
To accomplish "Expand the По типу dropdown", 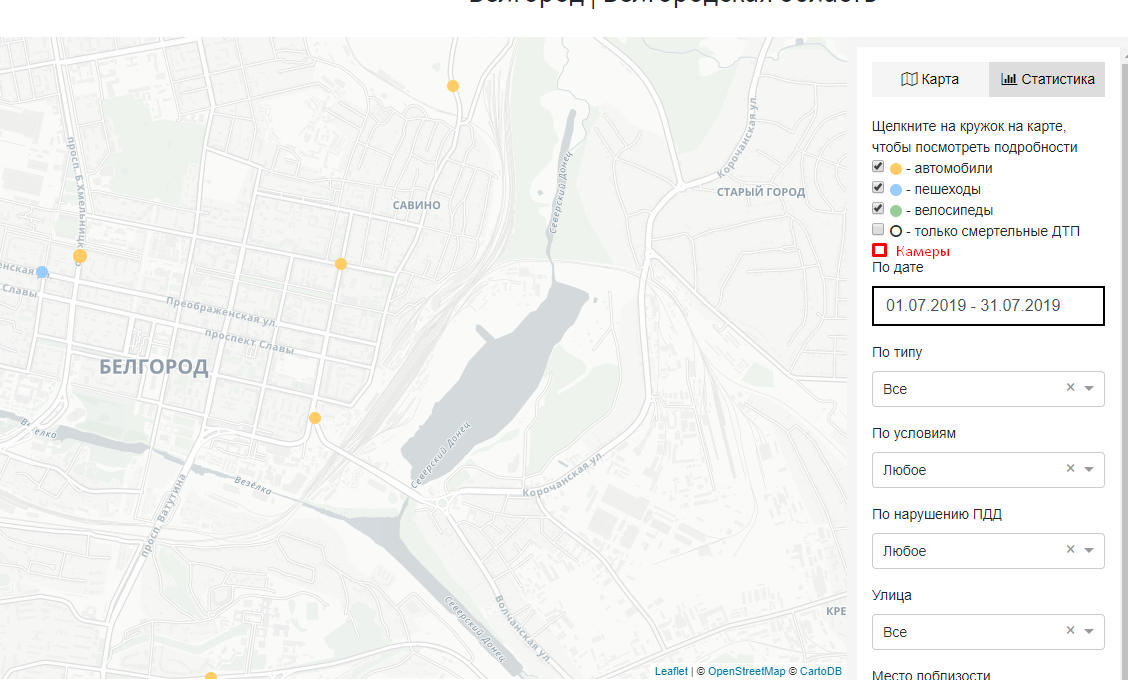I will pyautogui.click(x=1089, y=389).
